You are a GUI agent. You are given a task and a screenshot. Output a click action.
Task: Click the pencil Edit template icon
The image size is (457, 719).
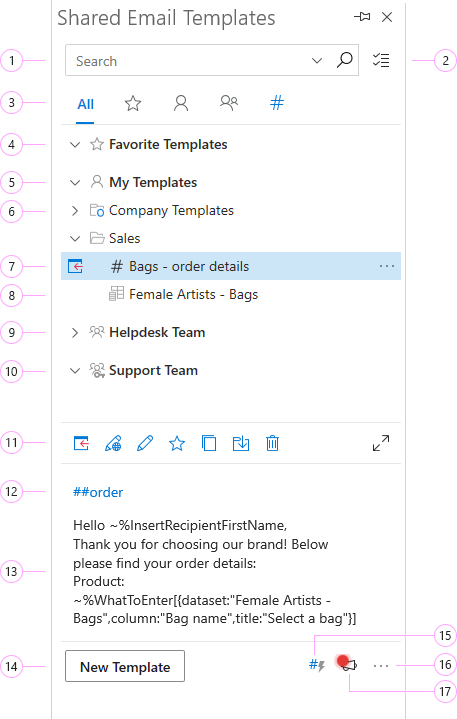coord(145,443)
